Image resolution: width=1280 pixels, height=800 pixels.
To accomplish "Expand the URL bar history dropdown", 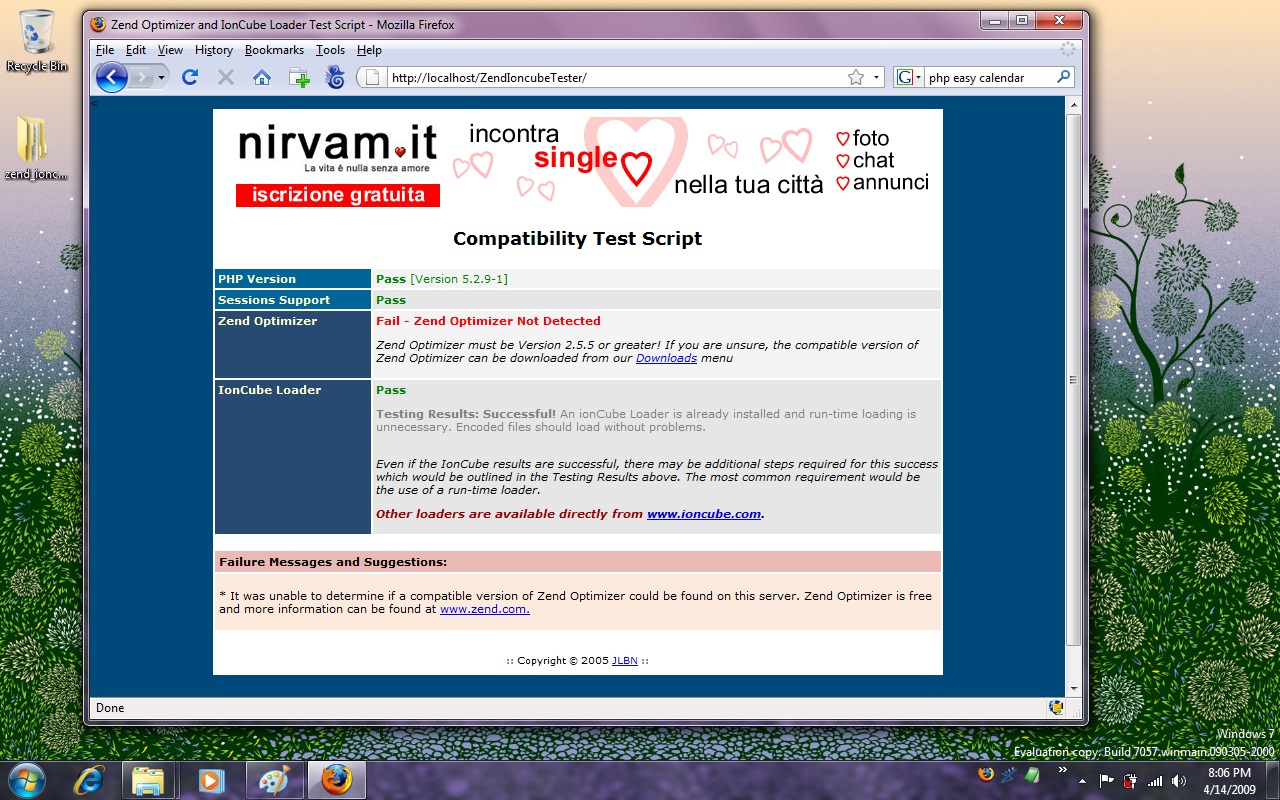I will click(x=877, y=77).
